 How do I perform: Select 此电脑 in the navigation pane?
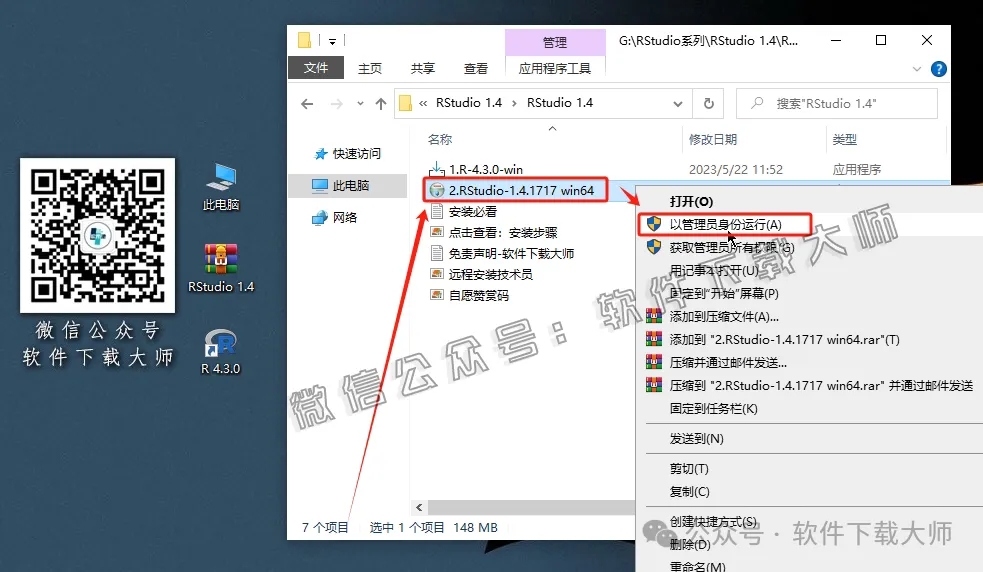[x=347, y=186]
